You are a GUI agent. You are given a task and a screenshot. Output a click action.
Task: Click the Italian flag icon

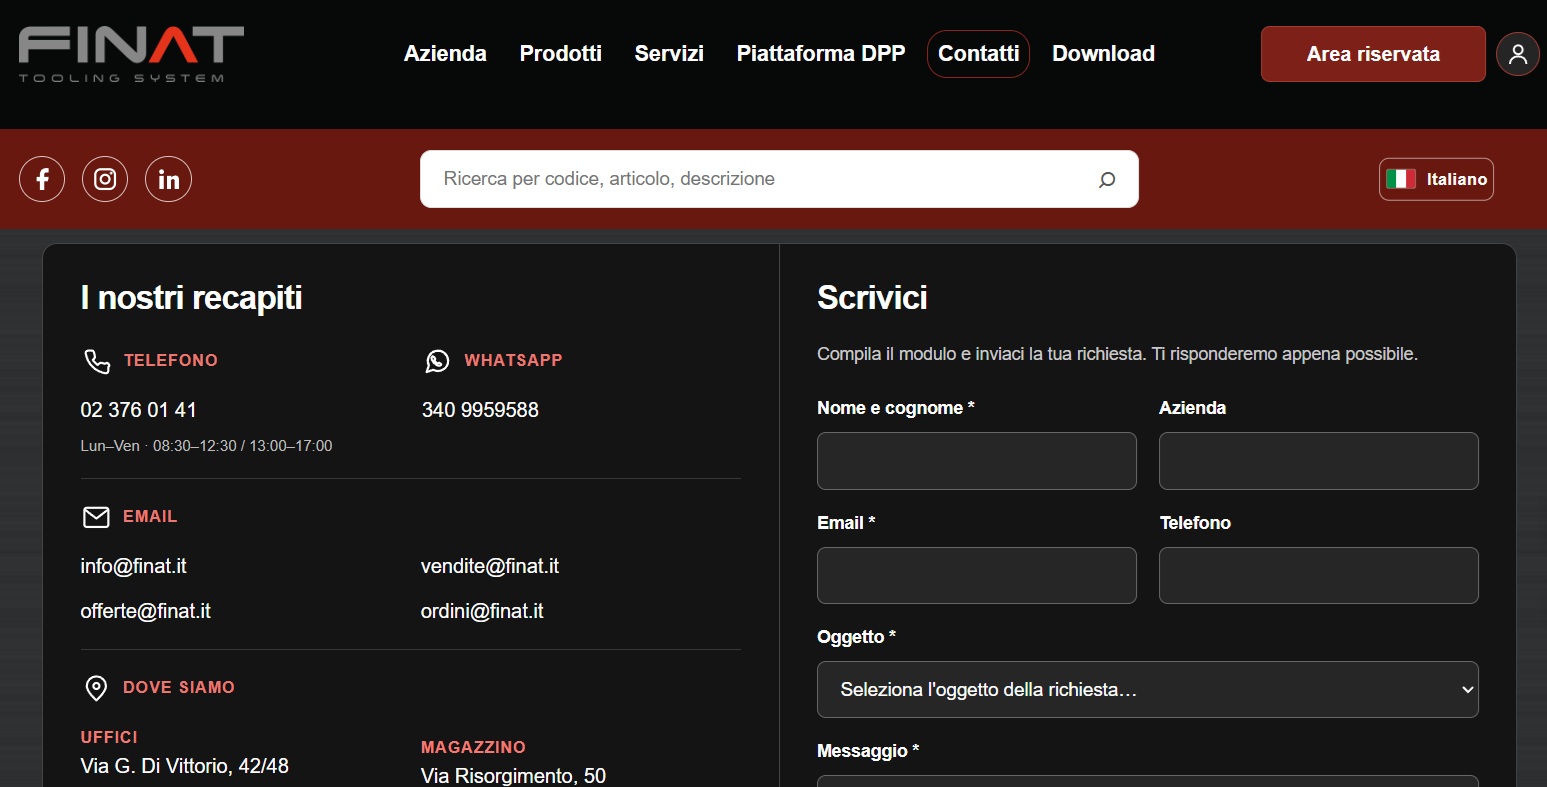pyautogui.click(x=1401, y=179)
